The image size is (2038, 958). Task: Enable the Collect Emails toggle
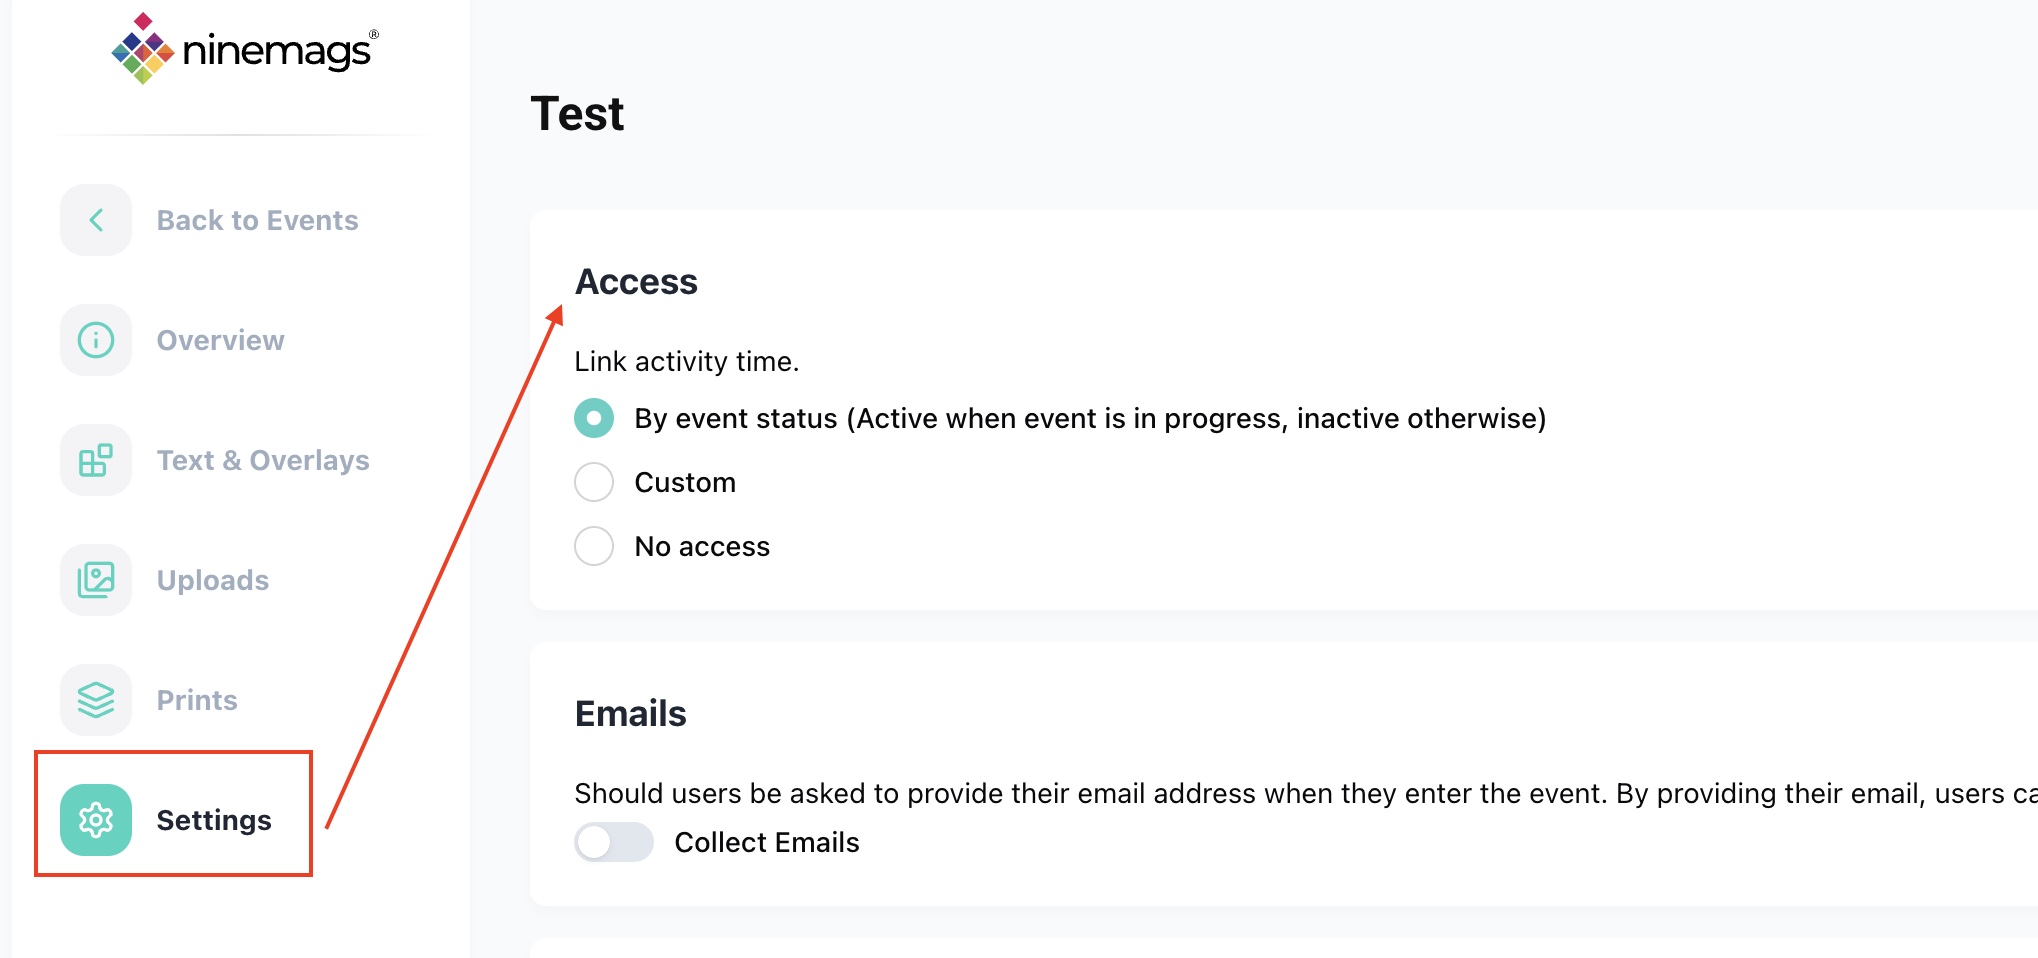613,842
